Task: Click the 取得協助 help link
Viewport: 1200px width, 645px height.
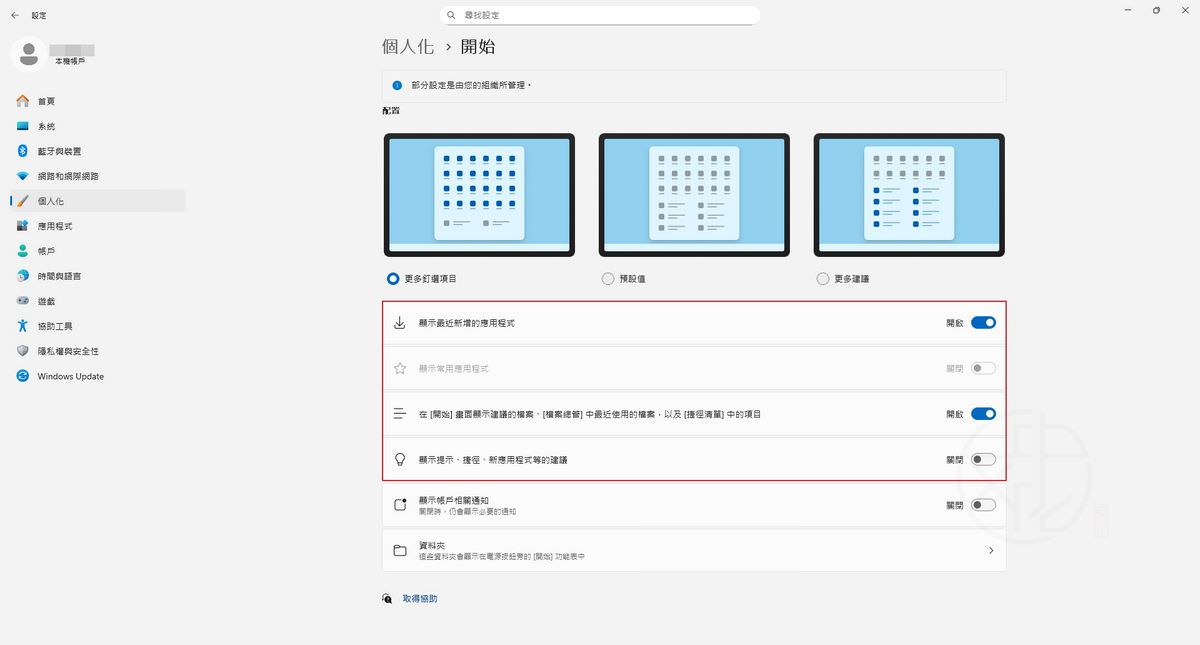Action: [420, 598]
